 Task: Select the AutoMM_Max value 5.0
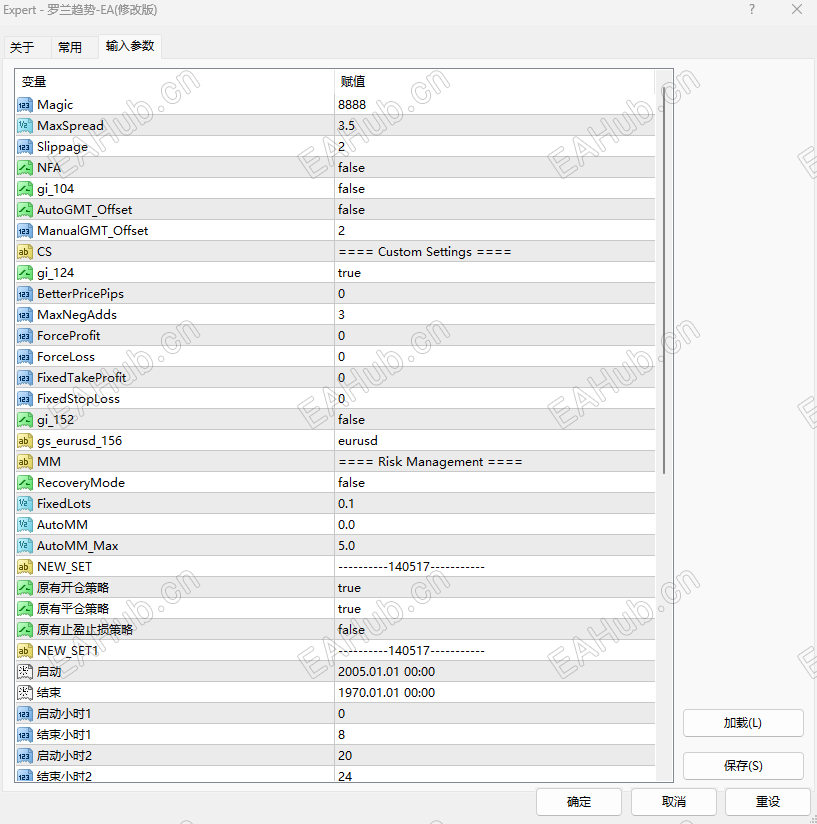point(346,547)
